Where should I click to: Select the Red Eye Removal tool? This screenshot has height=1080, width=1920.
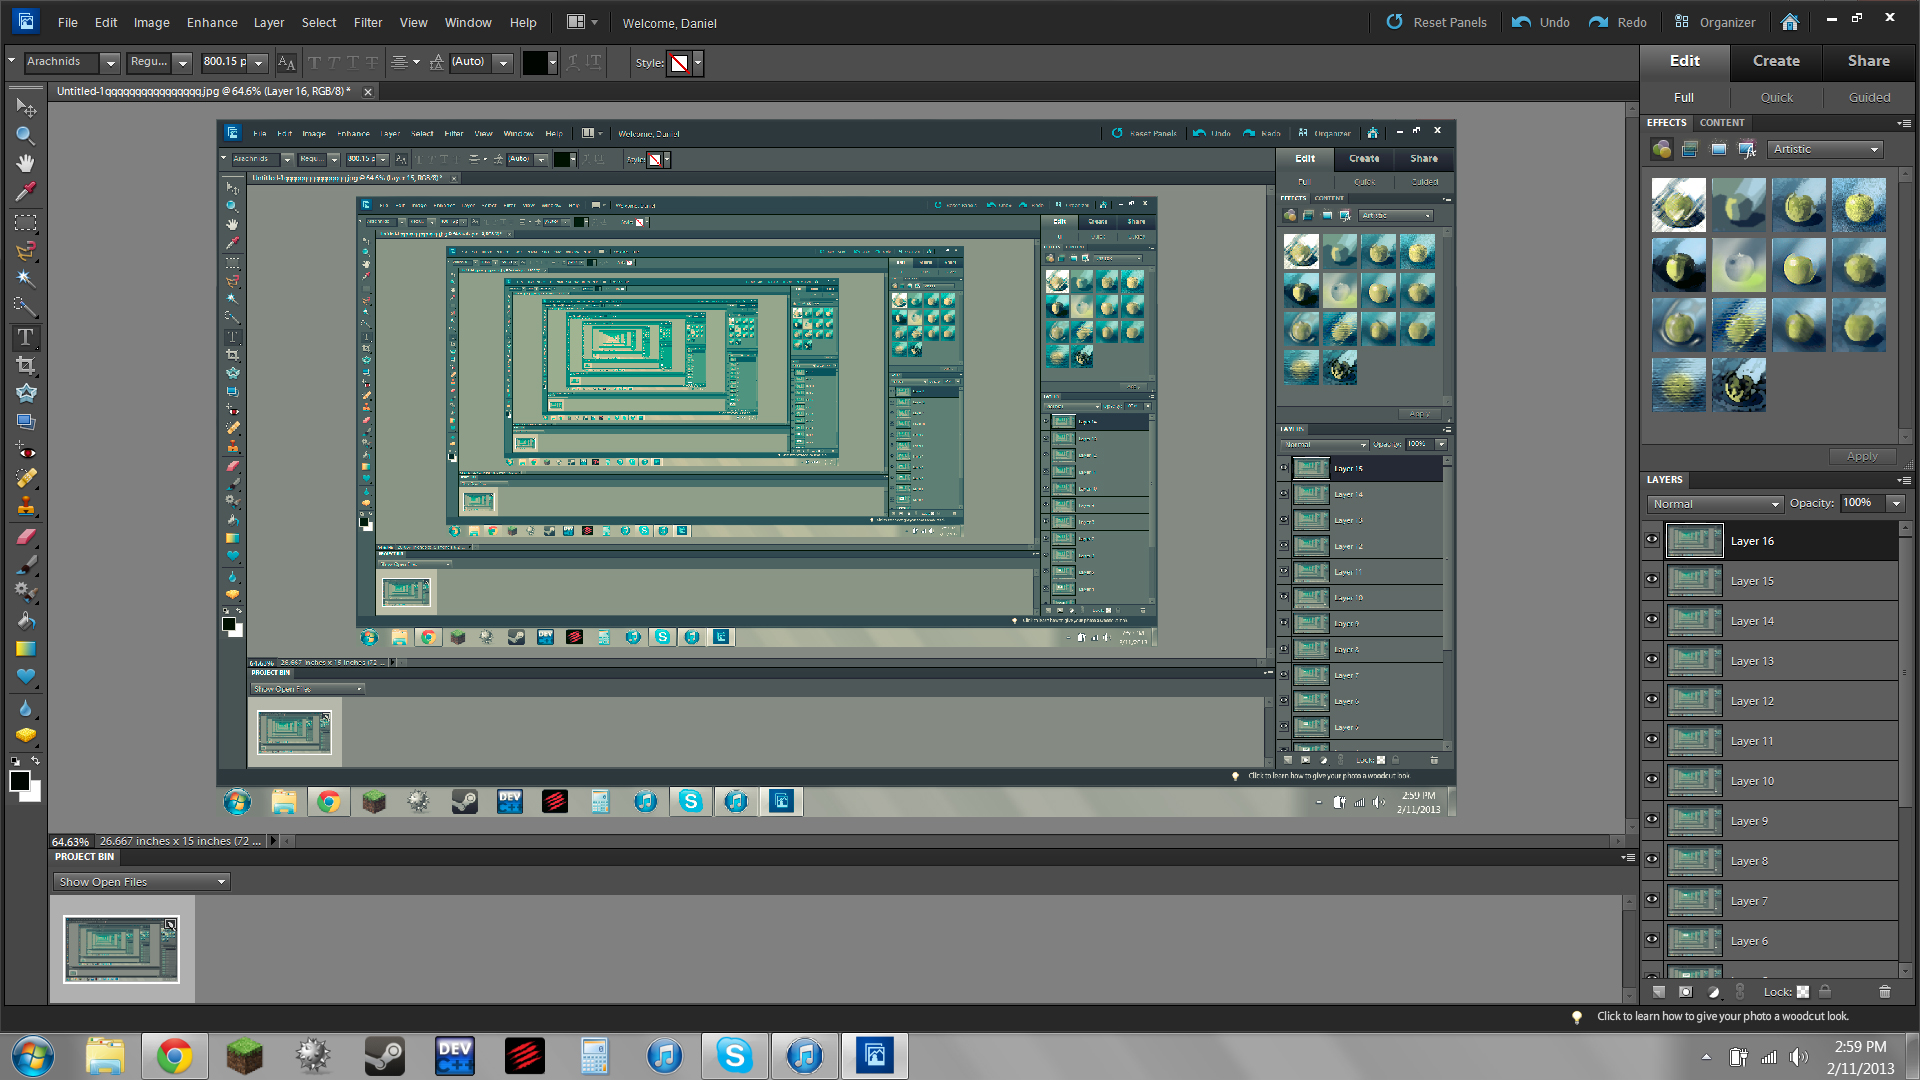click(x=26, y=451)
